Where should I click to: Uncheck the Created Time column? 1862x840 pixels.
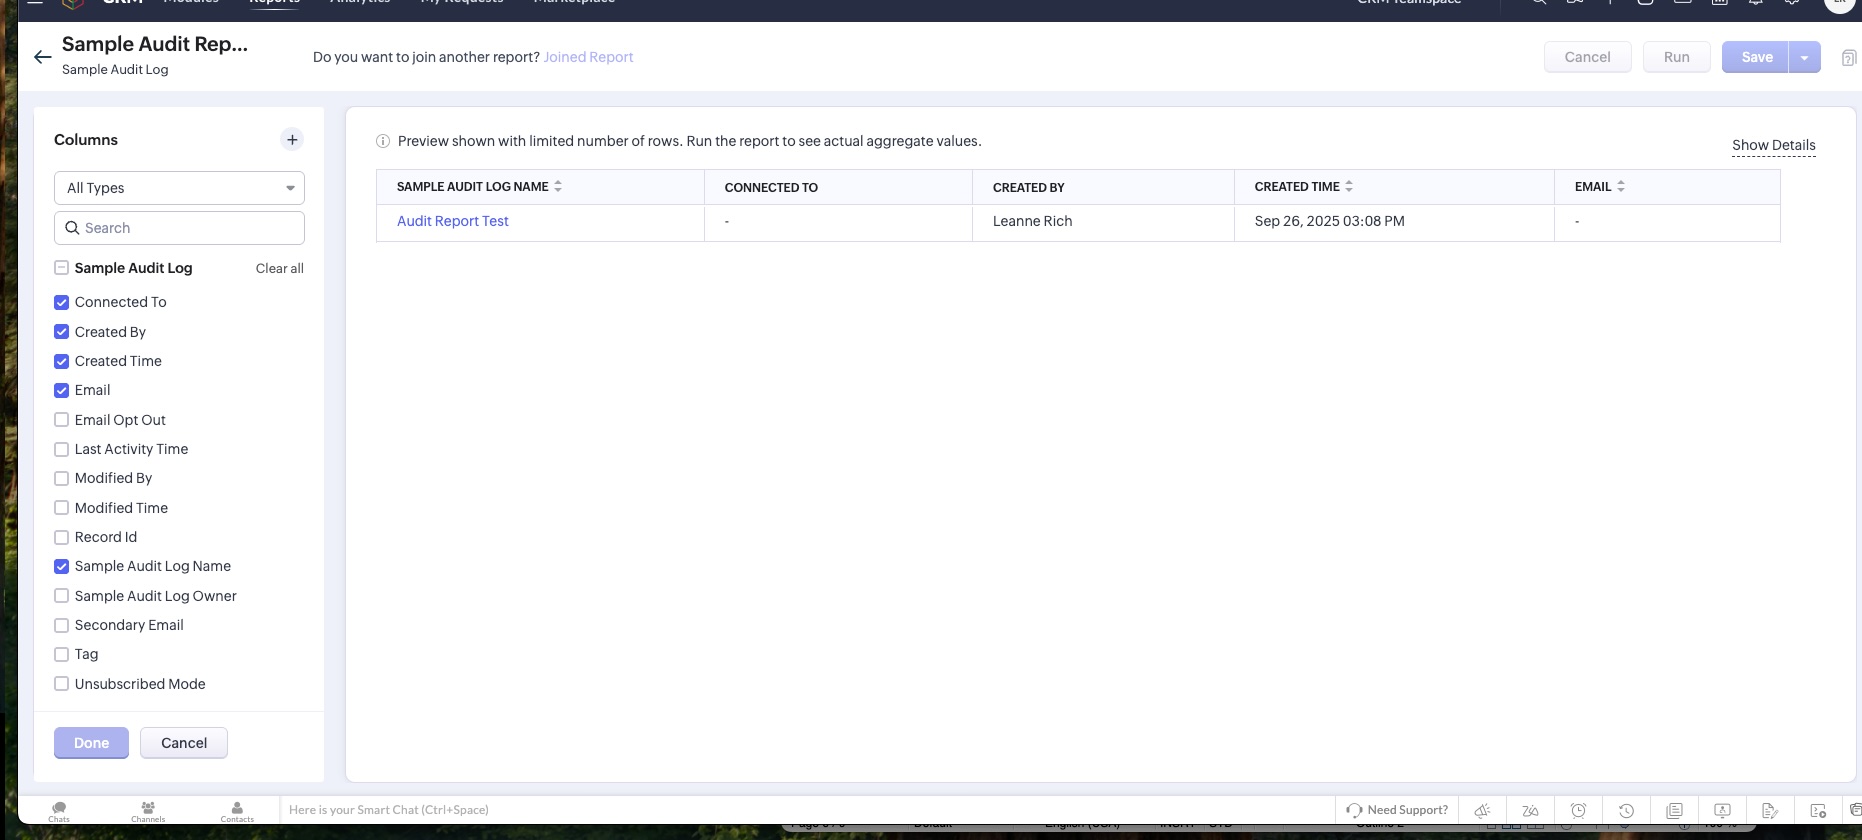[x=61, y=361]
